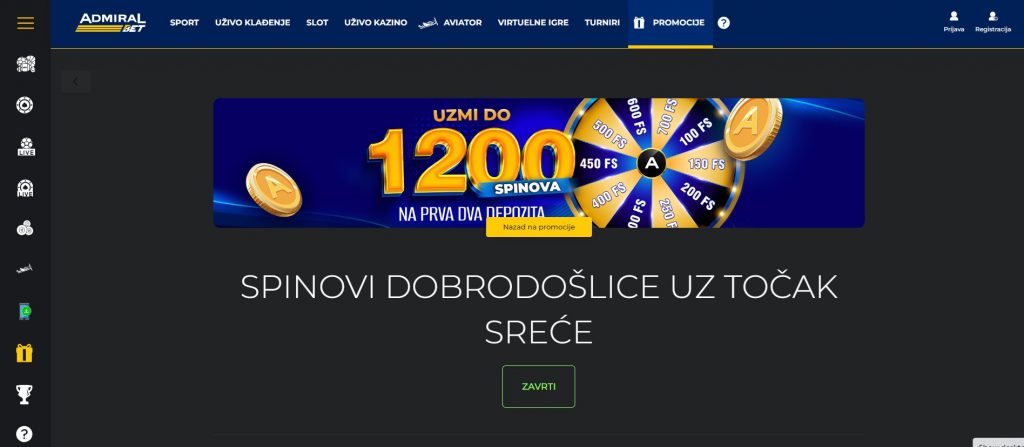Image resolution: width=1024 pixels, height=447 pixels.
Task: Click the header help question mark
Action: tap(724, 23)
